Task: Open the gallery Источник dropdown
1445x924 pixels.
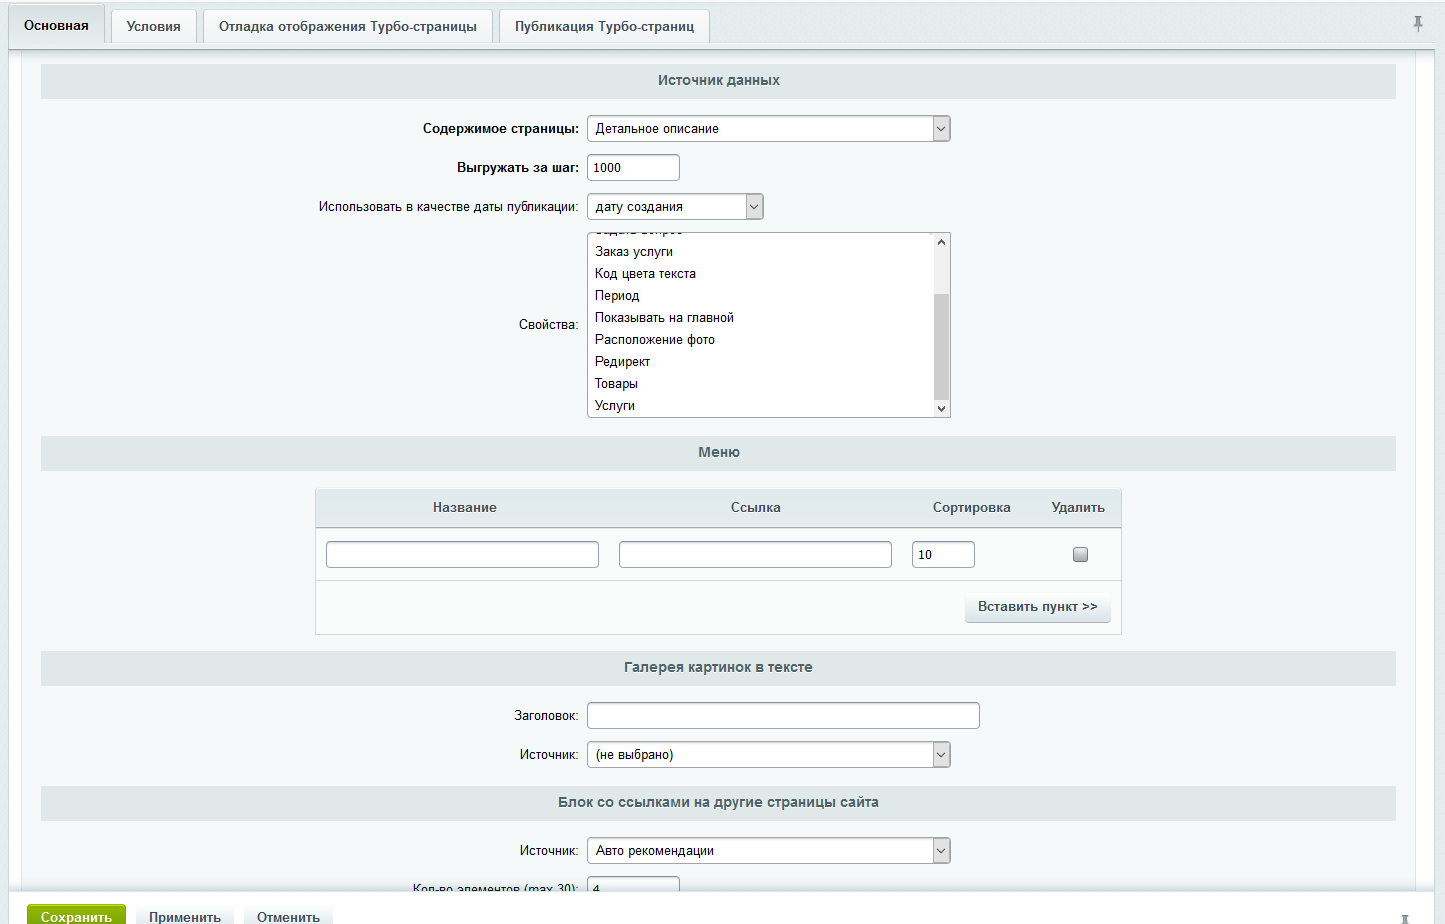Action: 768,755
